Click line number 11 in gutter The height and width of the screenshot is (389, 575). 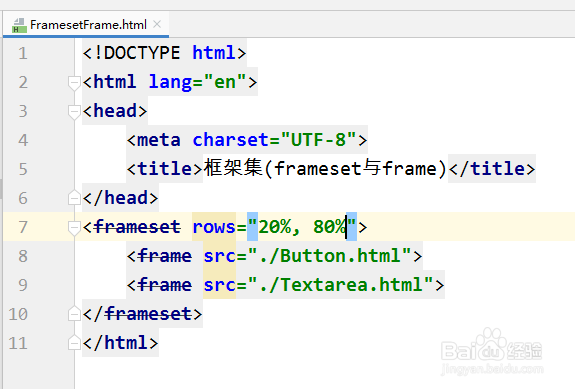[18, 343]
